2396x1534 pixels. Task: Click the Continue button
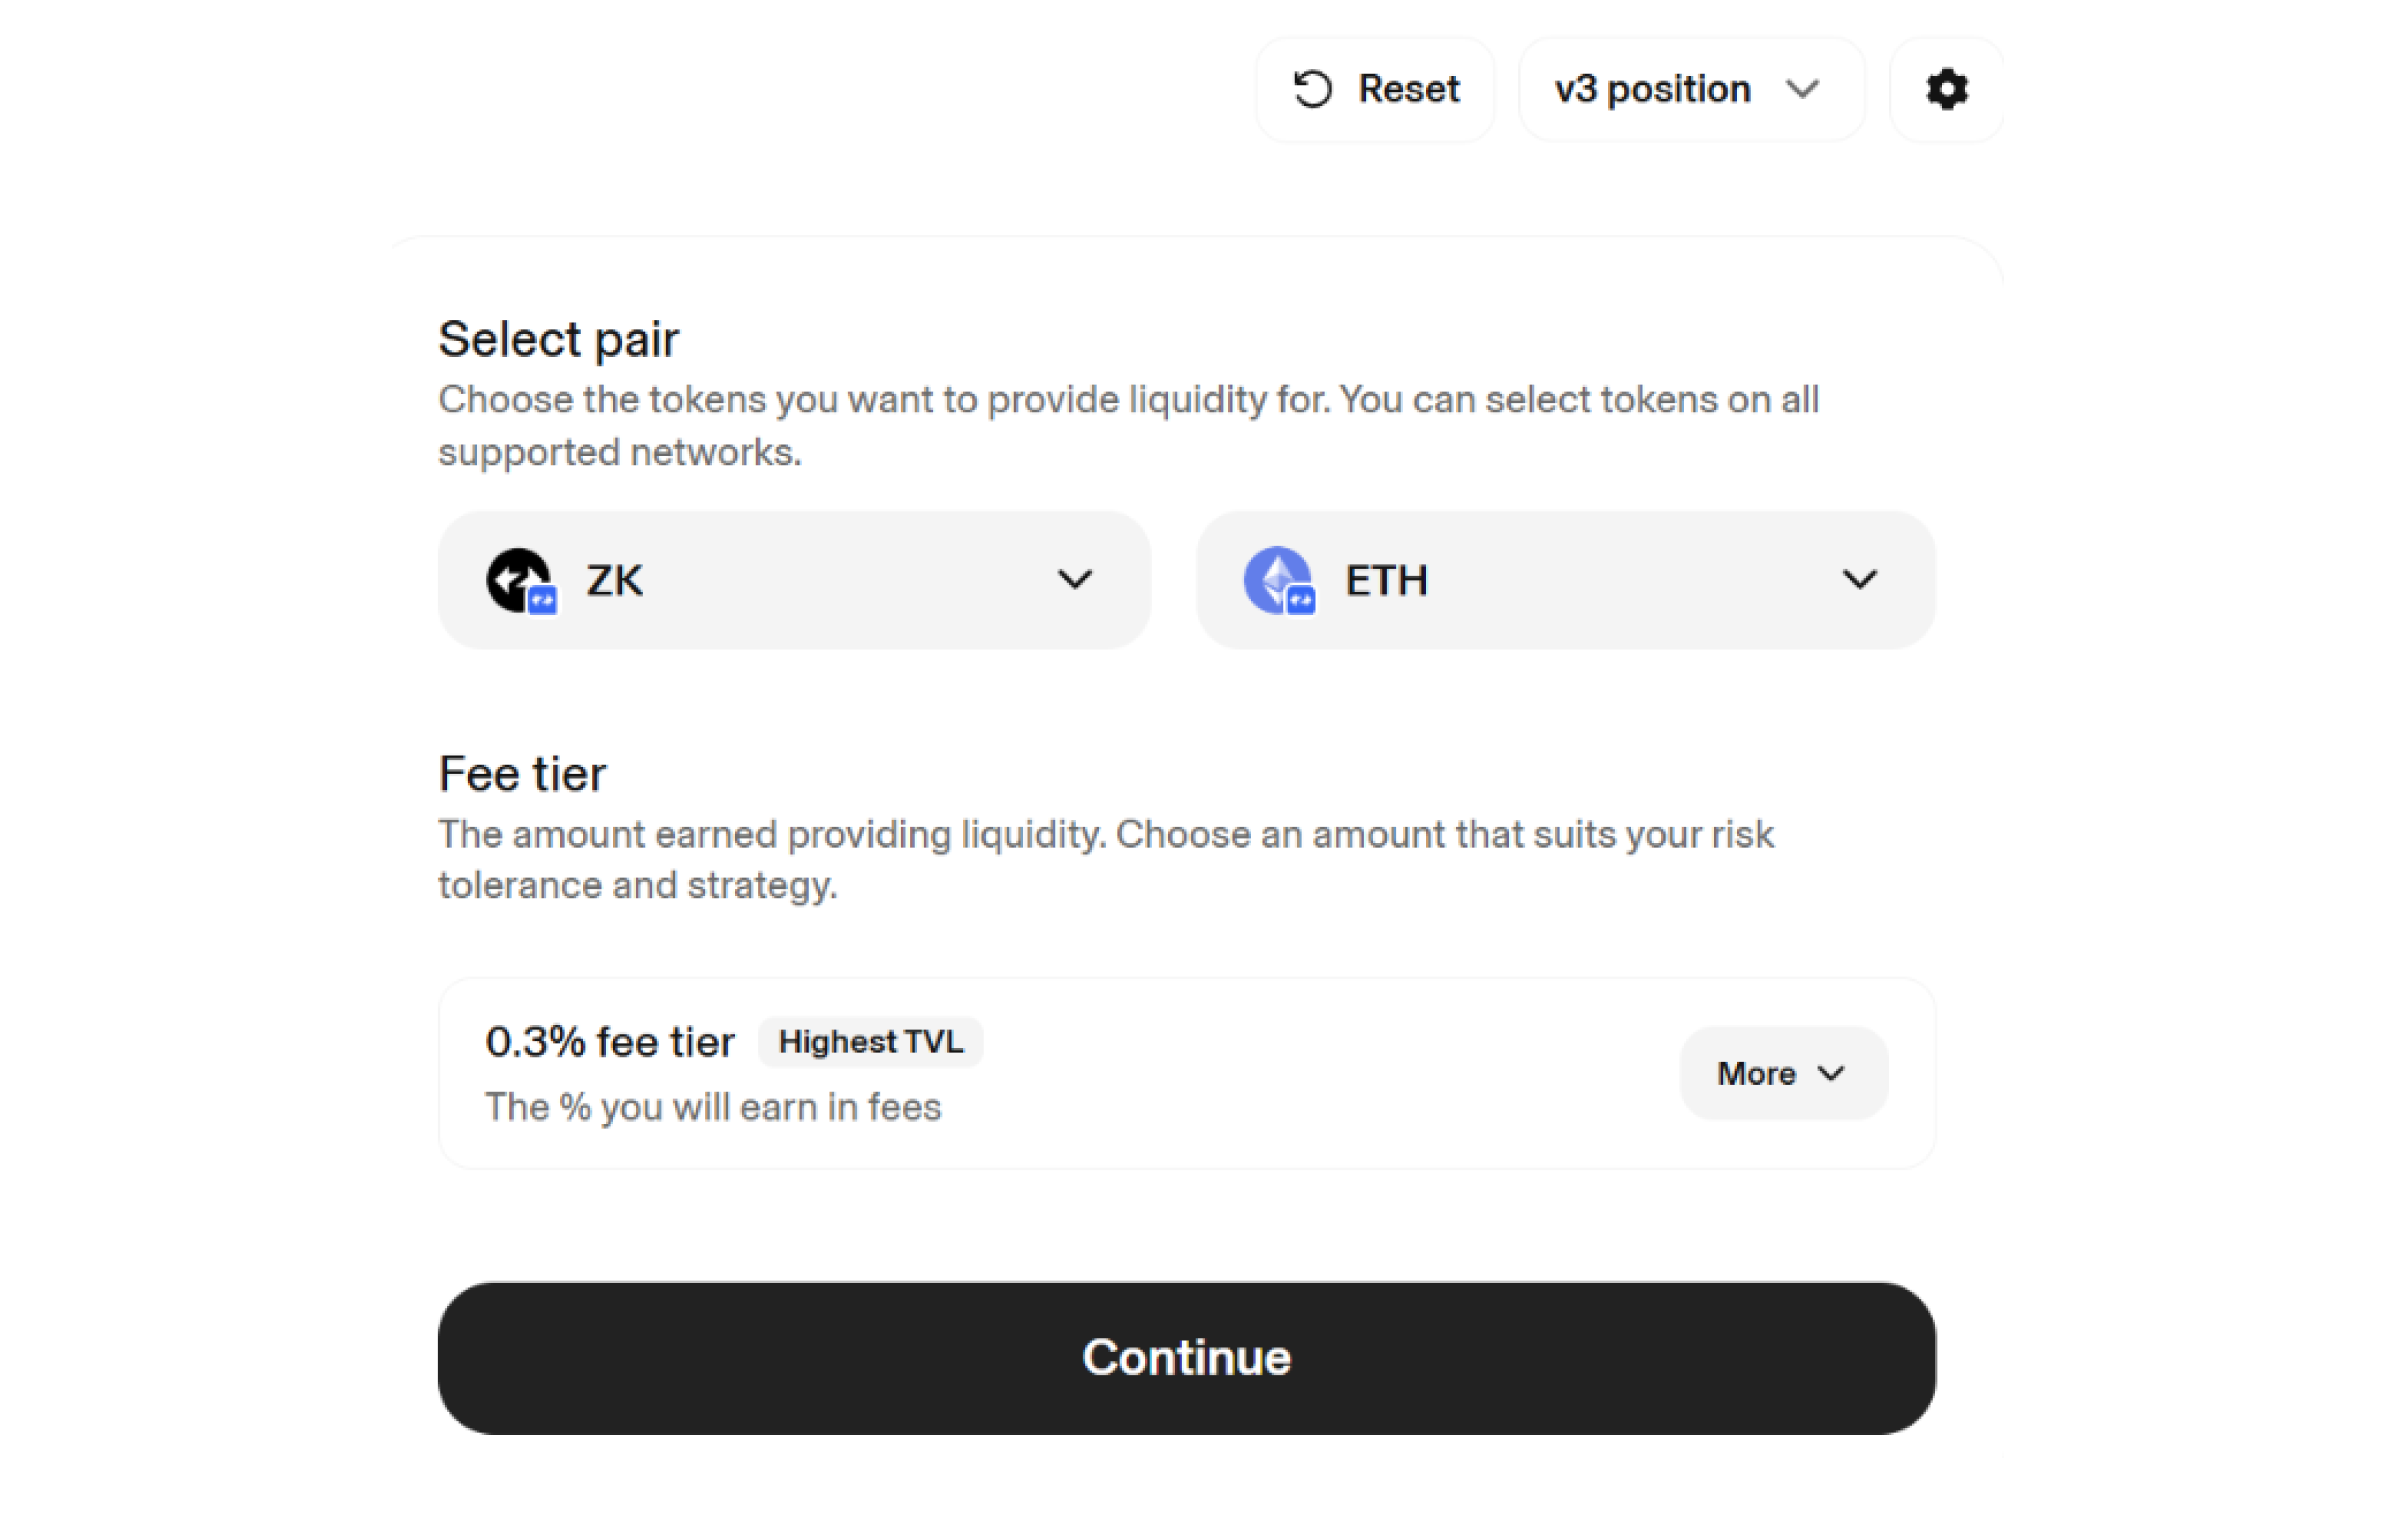1187,1357
